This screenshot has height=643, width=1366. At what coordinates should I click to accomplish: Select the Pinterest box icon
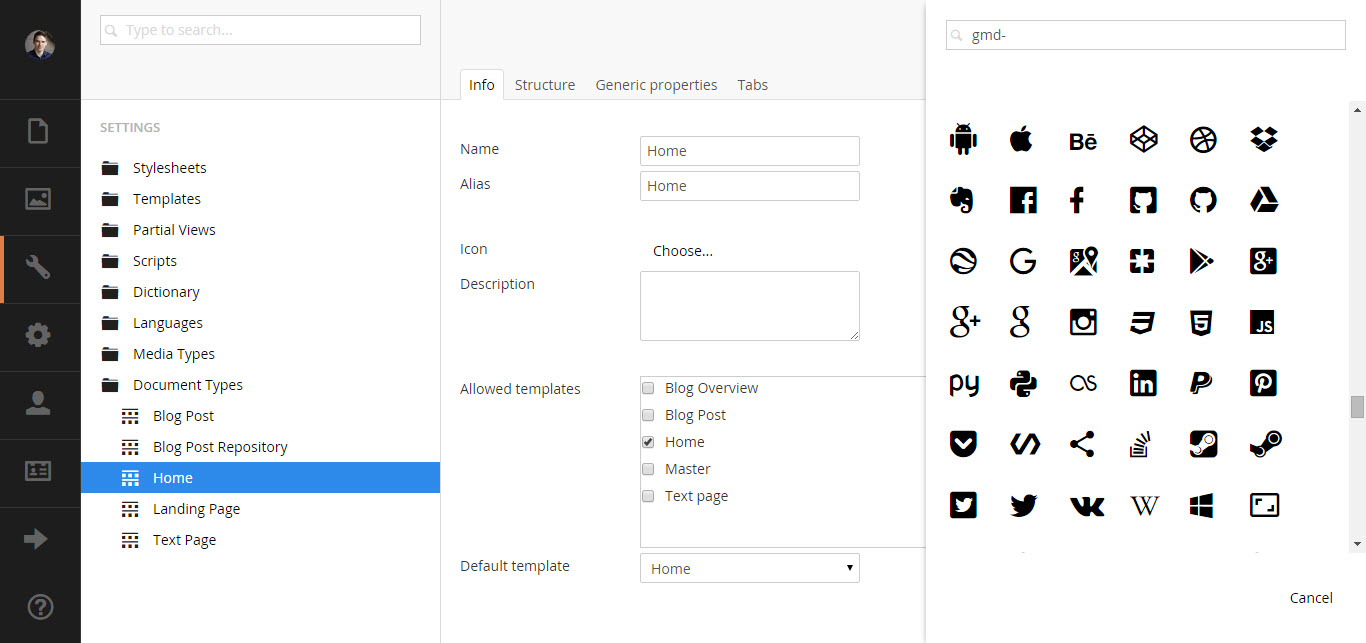click(x=1264, y=383)
